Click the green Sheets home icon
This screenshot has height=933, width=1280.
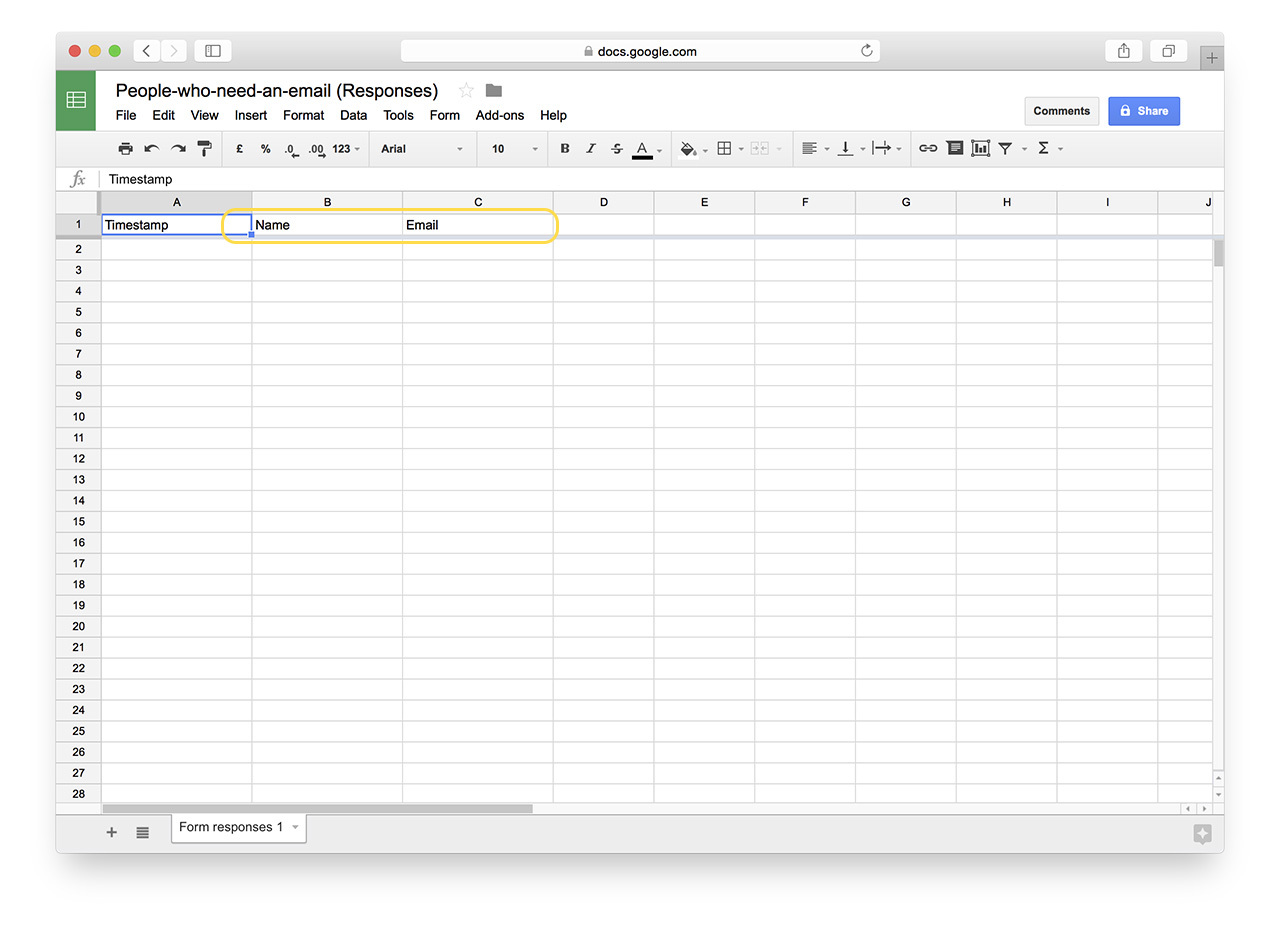pyautogui.click(x=76, y=100)
